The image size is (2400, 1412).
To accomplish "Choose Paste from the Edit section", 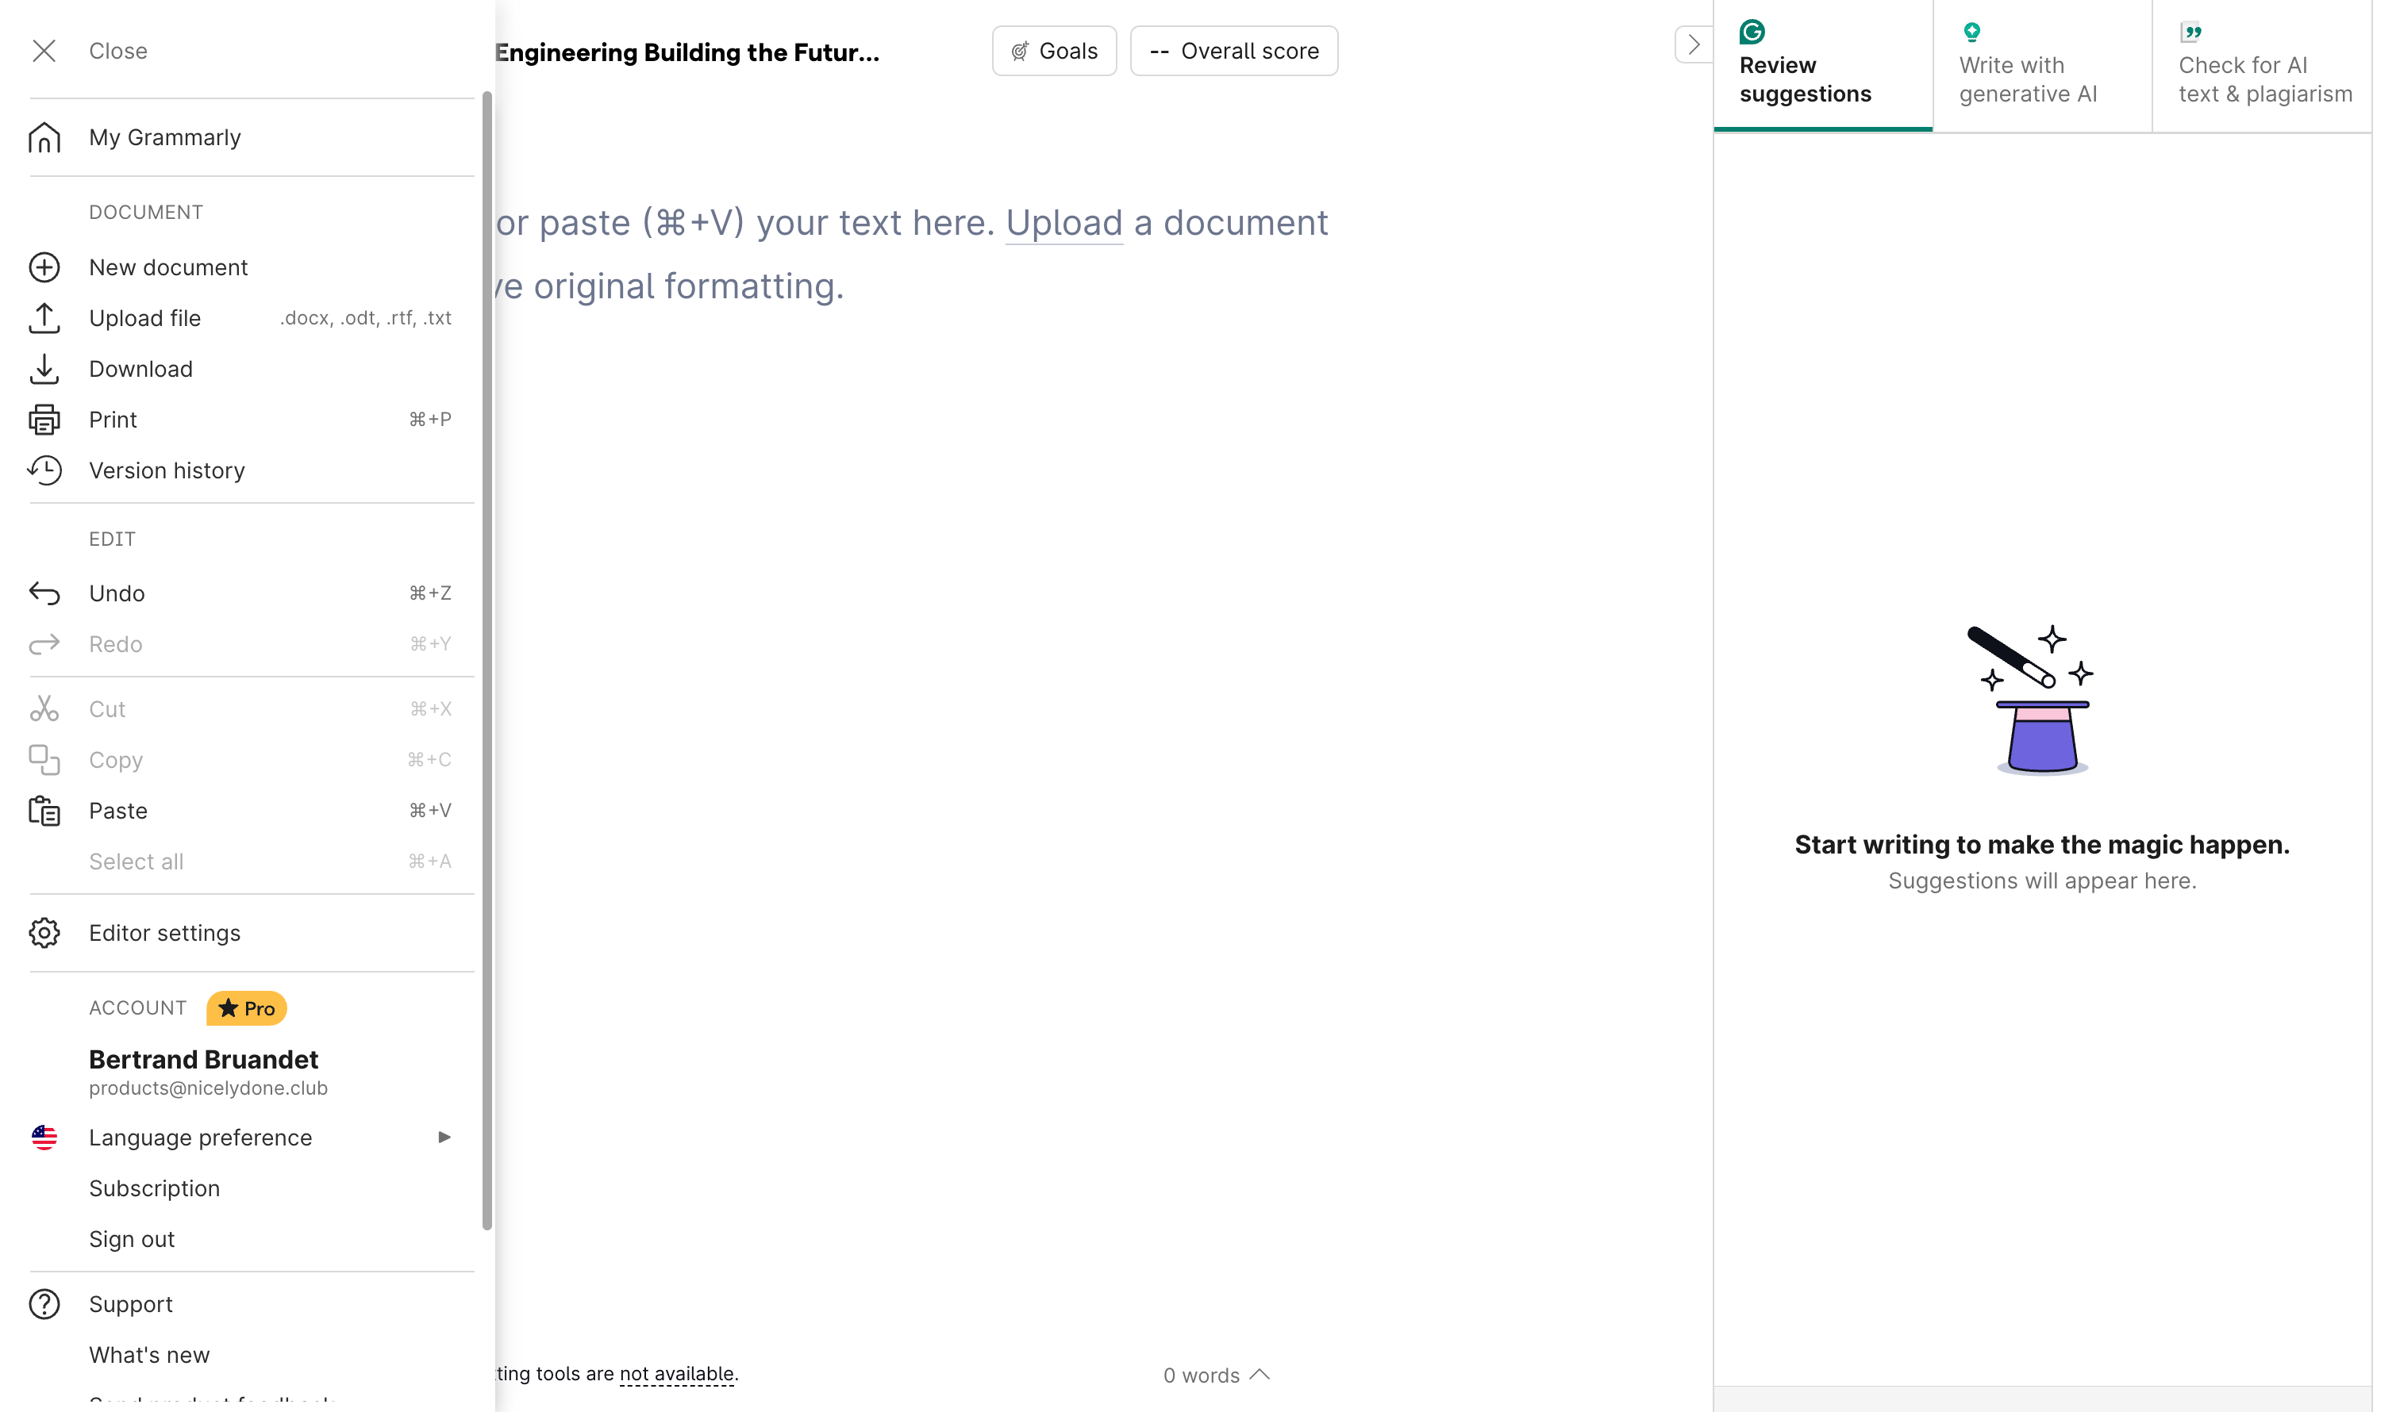I will pos(252,811).
